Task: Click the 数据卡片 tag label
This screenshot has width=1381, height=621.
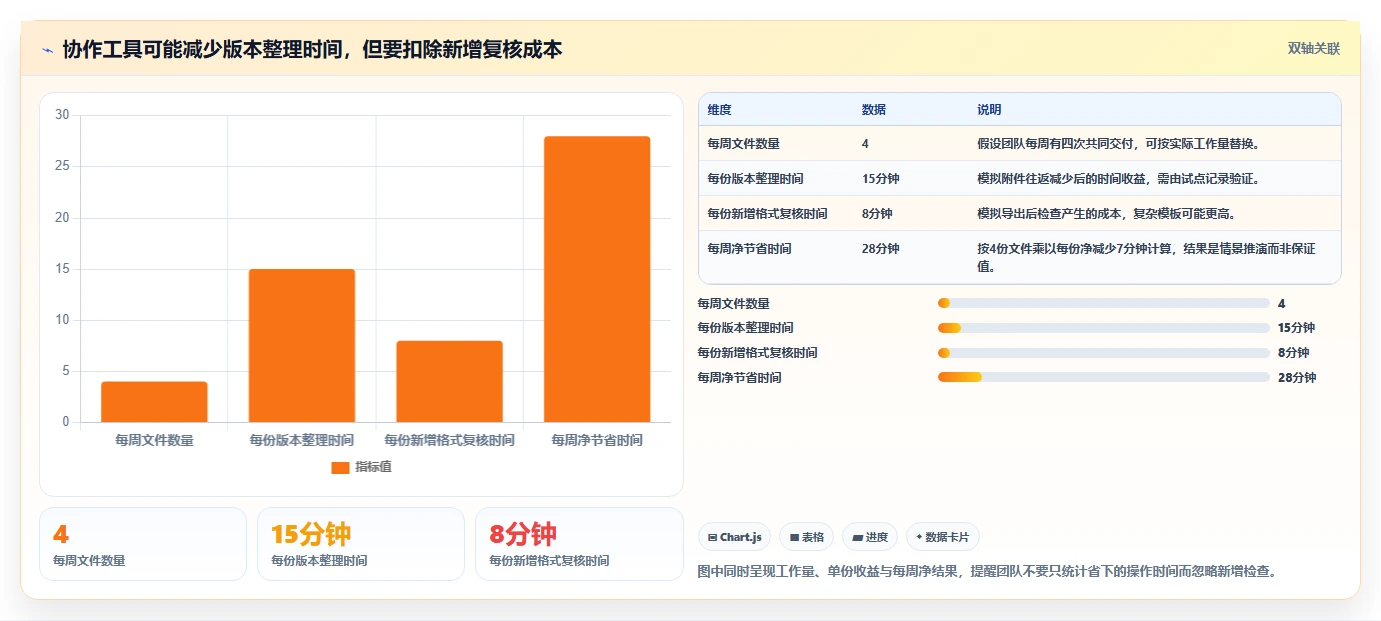Action: click(x=949, y=537)
